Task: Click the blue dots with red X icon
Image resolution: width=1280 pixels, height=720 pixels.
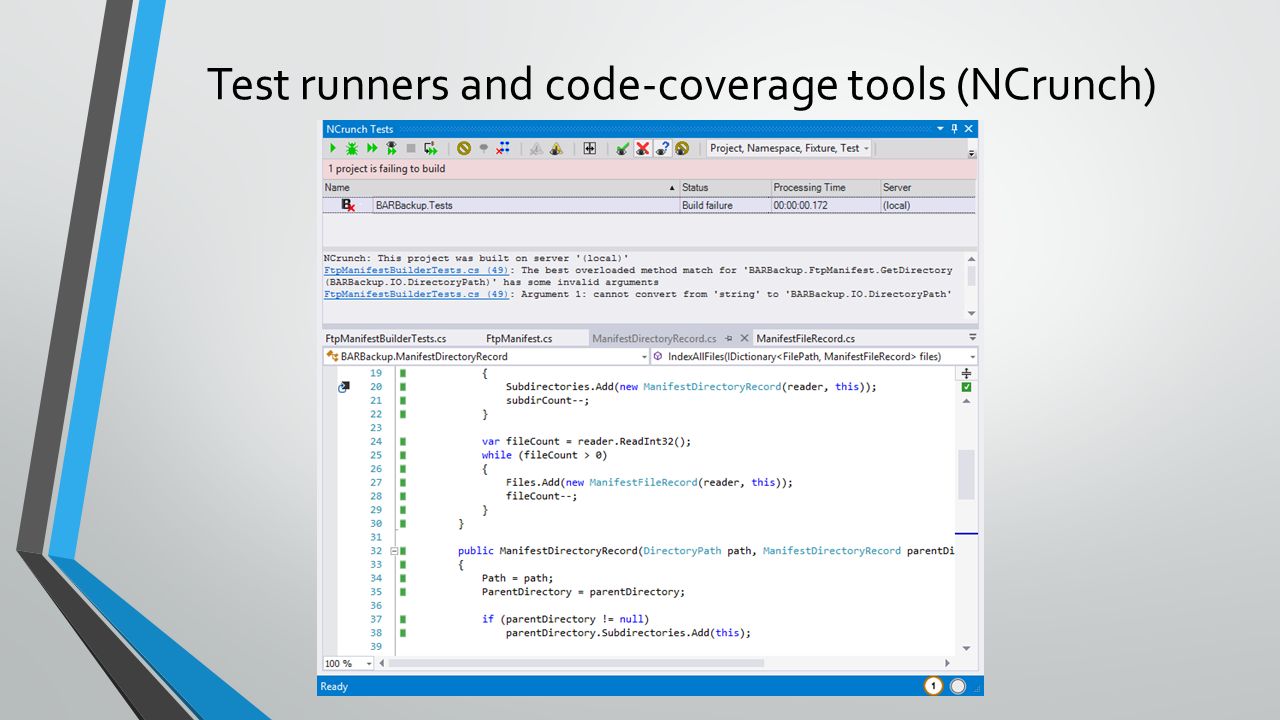Action: pos(503,148)
